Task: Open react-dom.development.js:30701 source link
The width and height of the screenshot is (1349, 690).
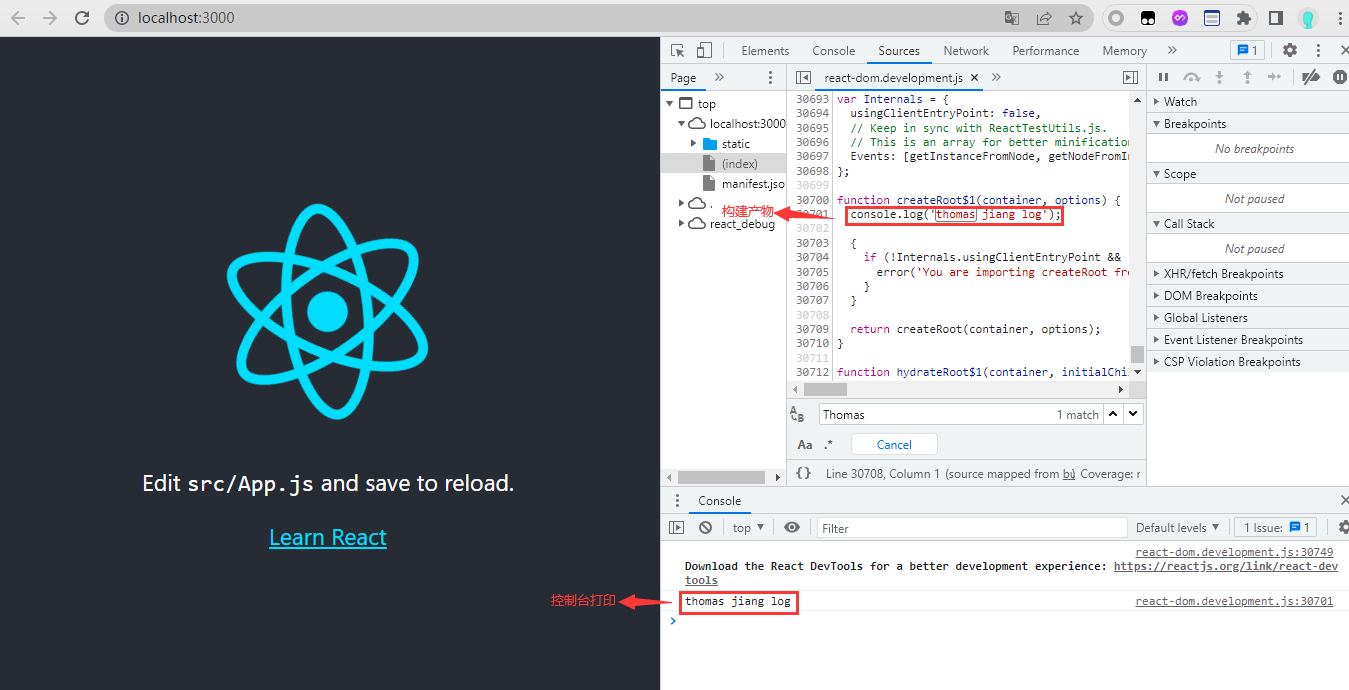Action: click(1234, 601)
